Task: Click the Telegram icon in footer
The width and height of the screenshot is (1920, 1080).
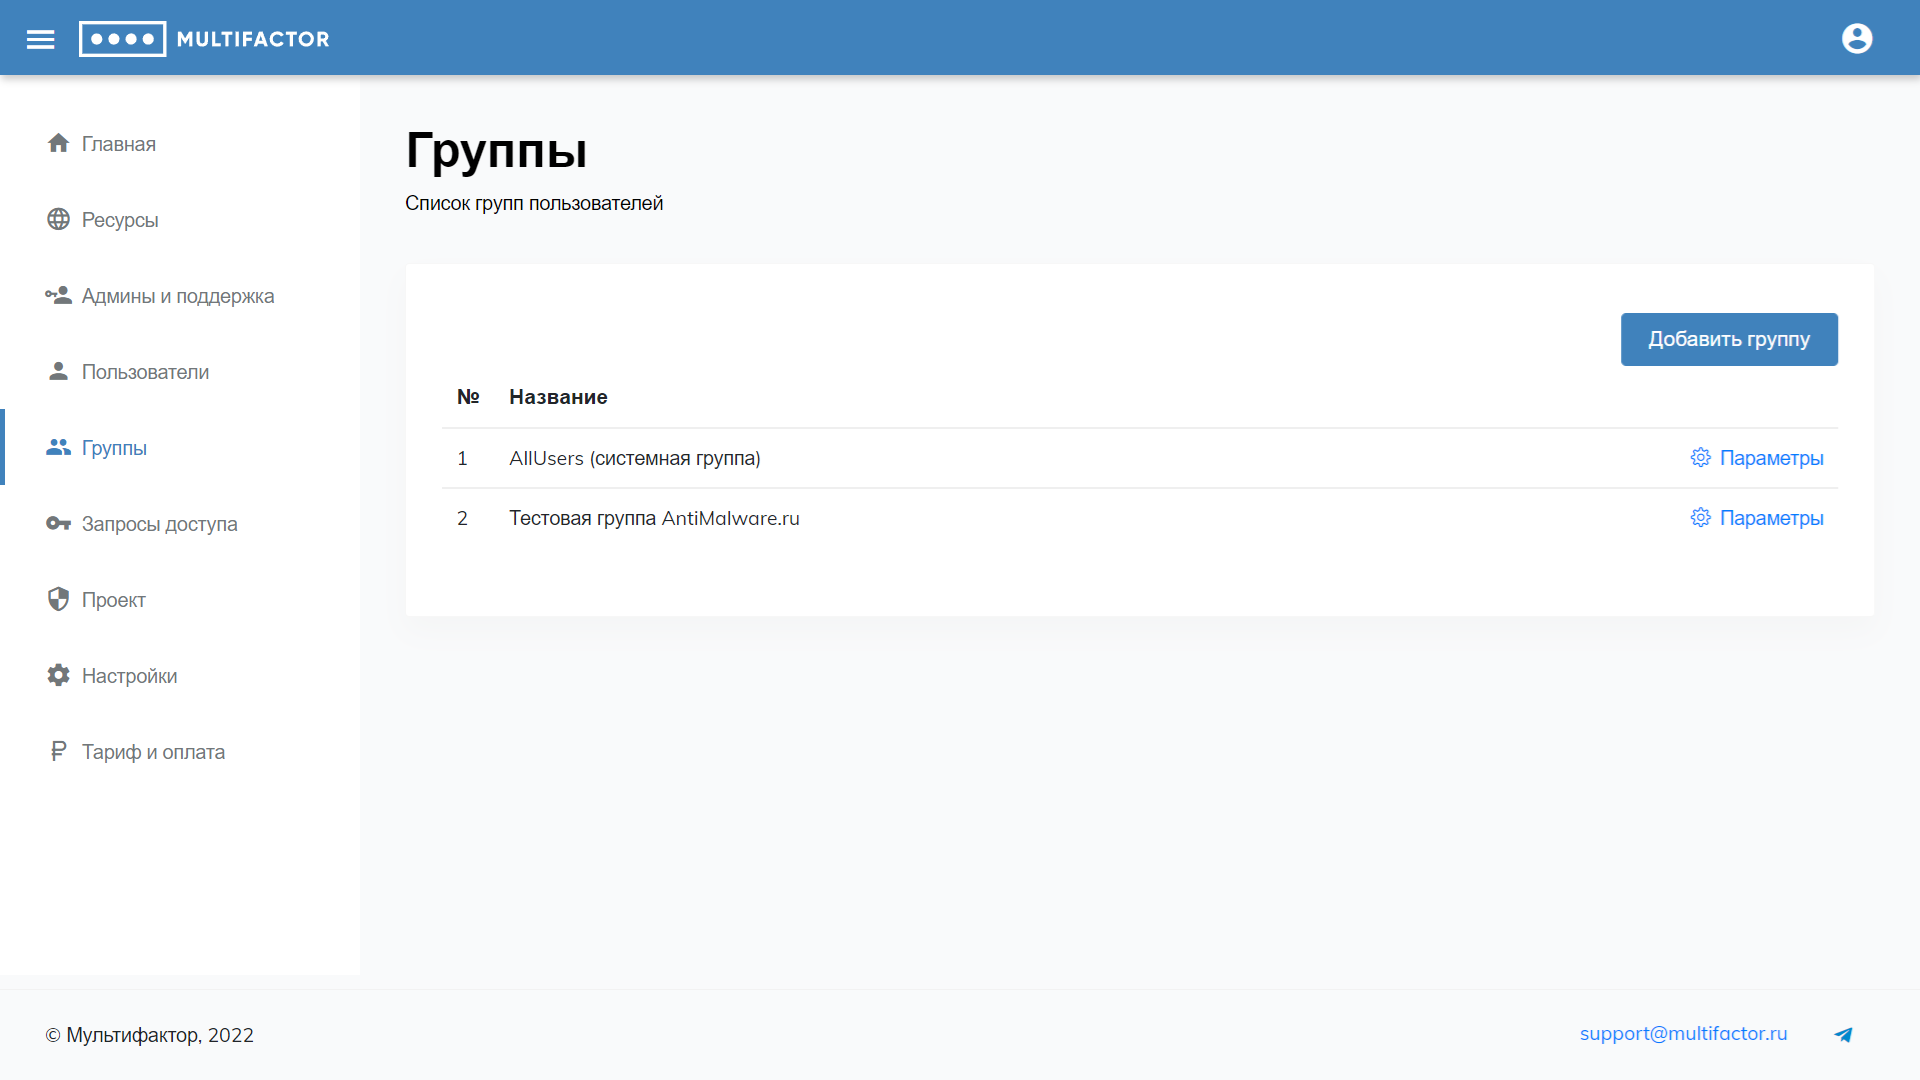Action: (x=1843, y=1035)
